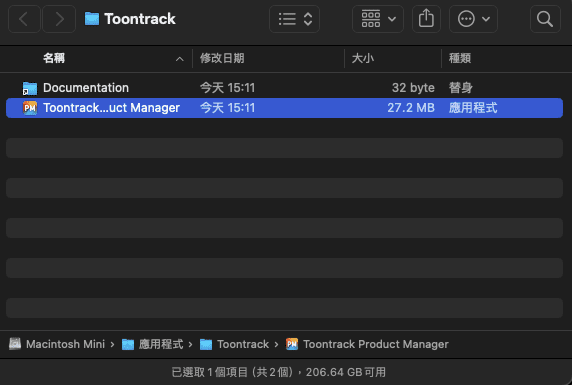Toggle sort direction caret in 名稱 header
This screenshot has width=572, height=385.
[x=179, y=59]
